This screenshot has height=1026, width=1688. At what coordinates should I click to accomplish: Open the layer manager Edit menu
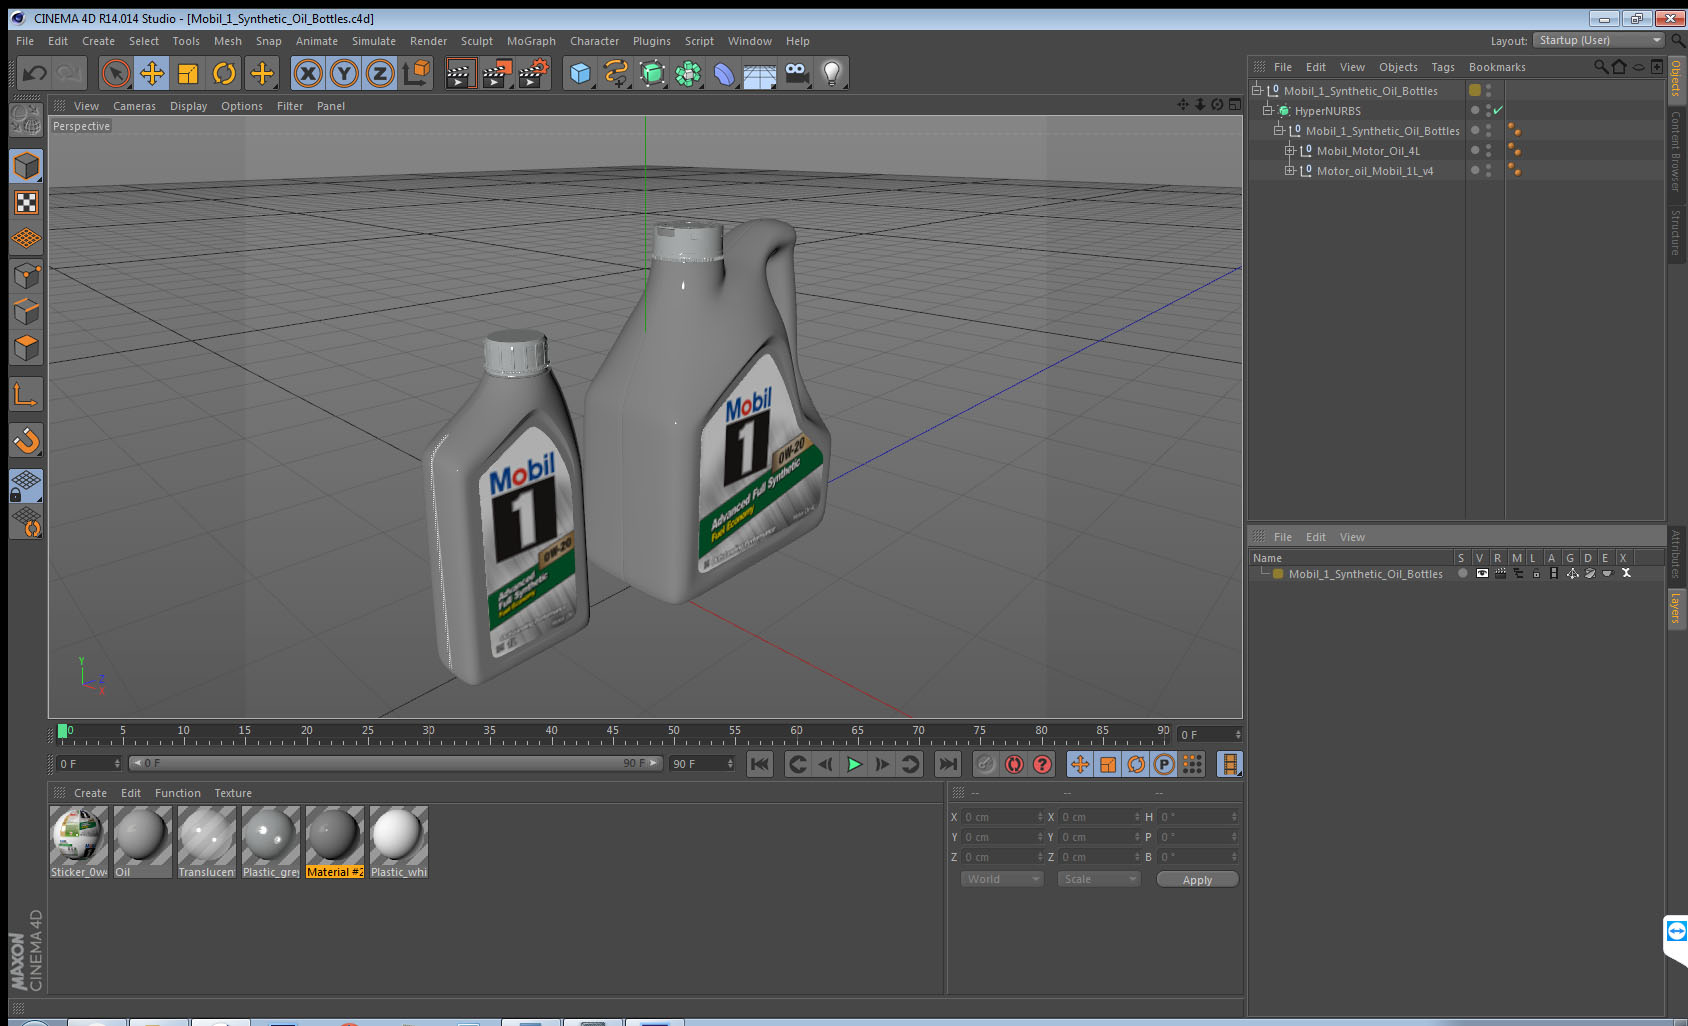(x=1315, y=537)
